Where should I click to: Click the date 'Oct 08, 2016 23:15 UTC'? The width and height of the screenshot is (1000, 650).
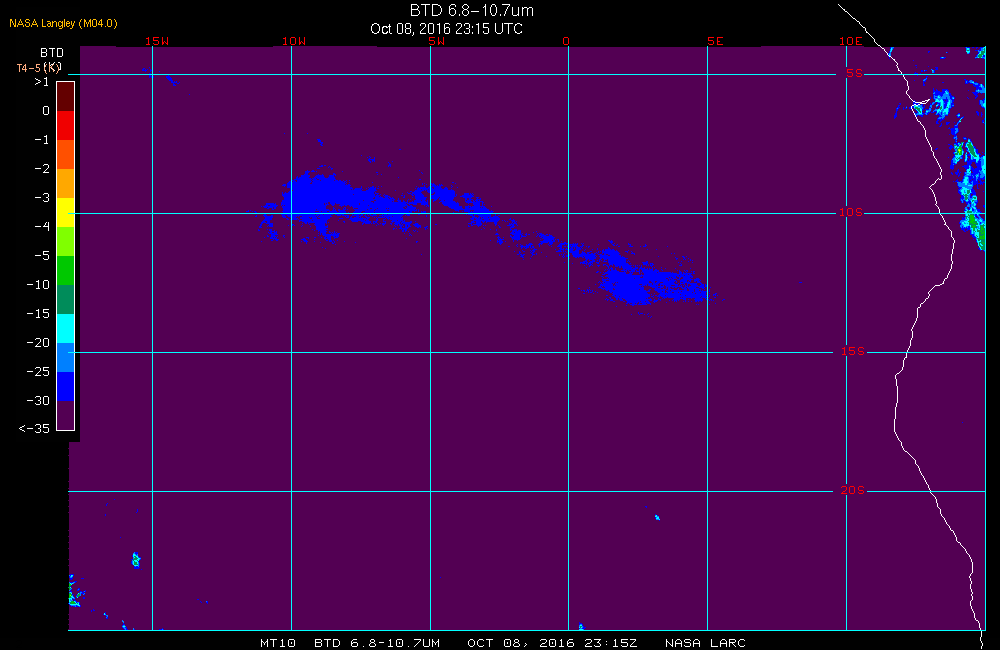(446, 29)
